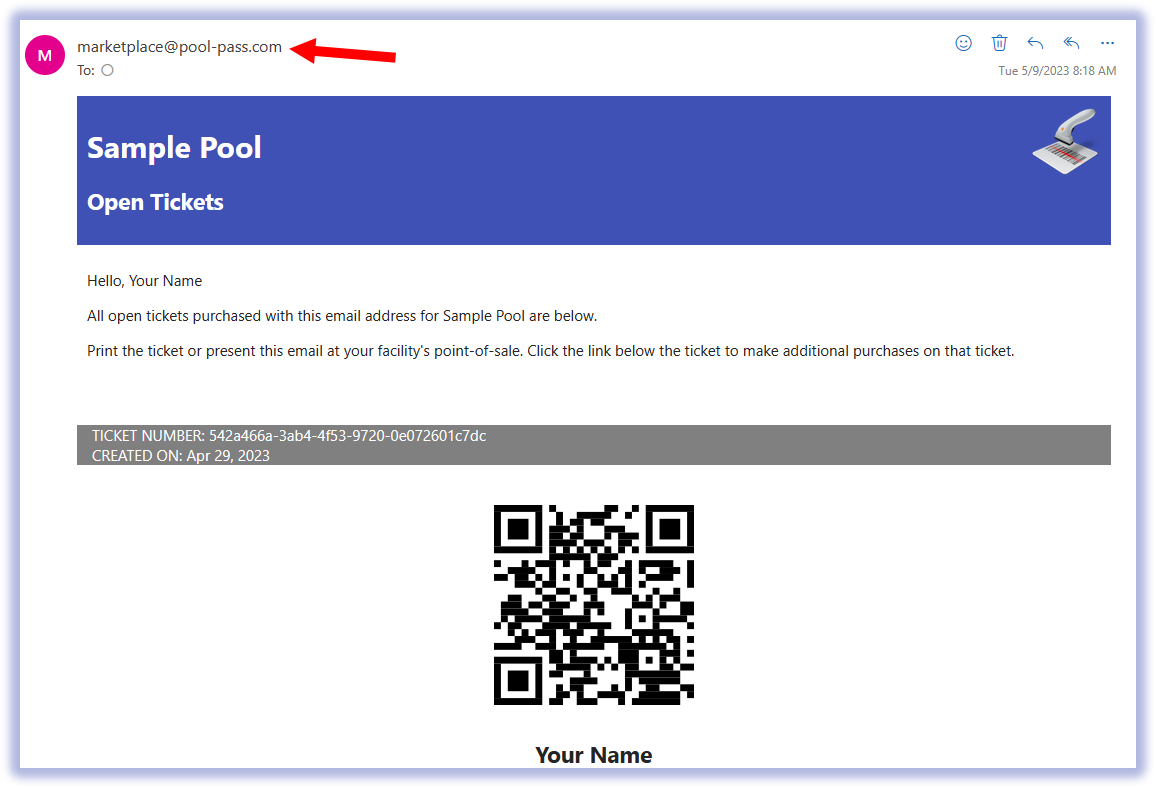The height and width of the screenshot is (788, 1156).
Task: Delete the email using the trash icon
Action: pos(999,43)
